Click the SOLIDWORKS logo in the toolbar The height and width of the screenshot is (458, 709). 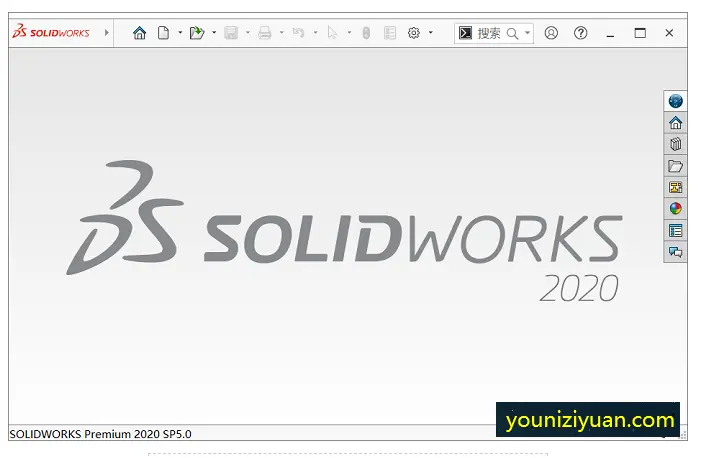tap(51, 32)
